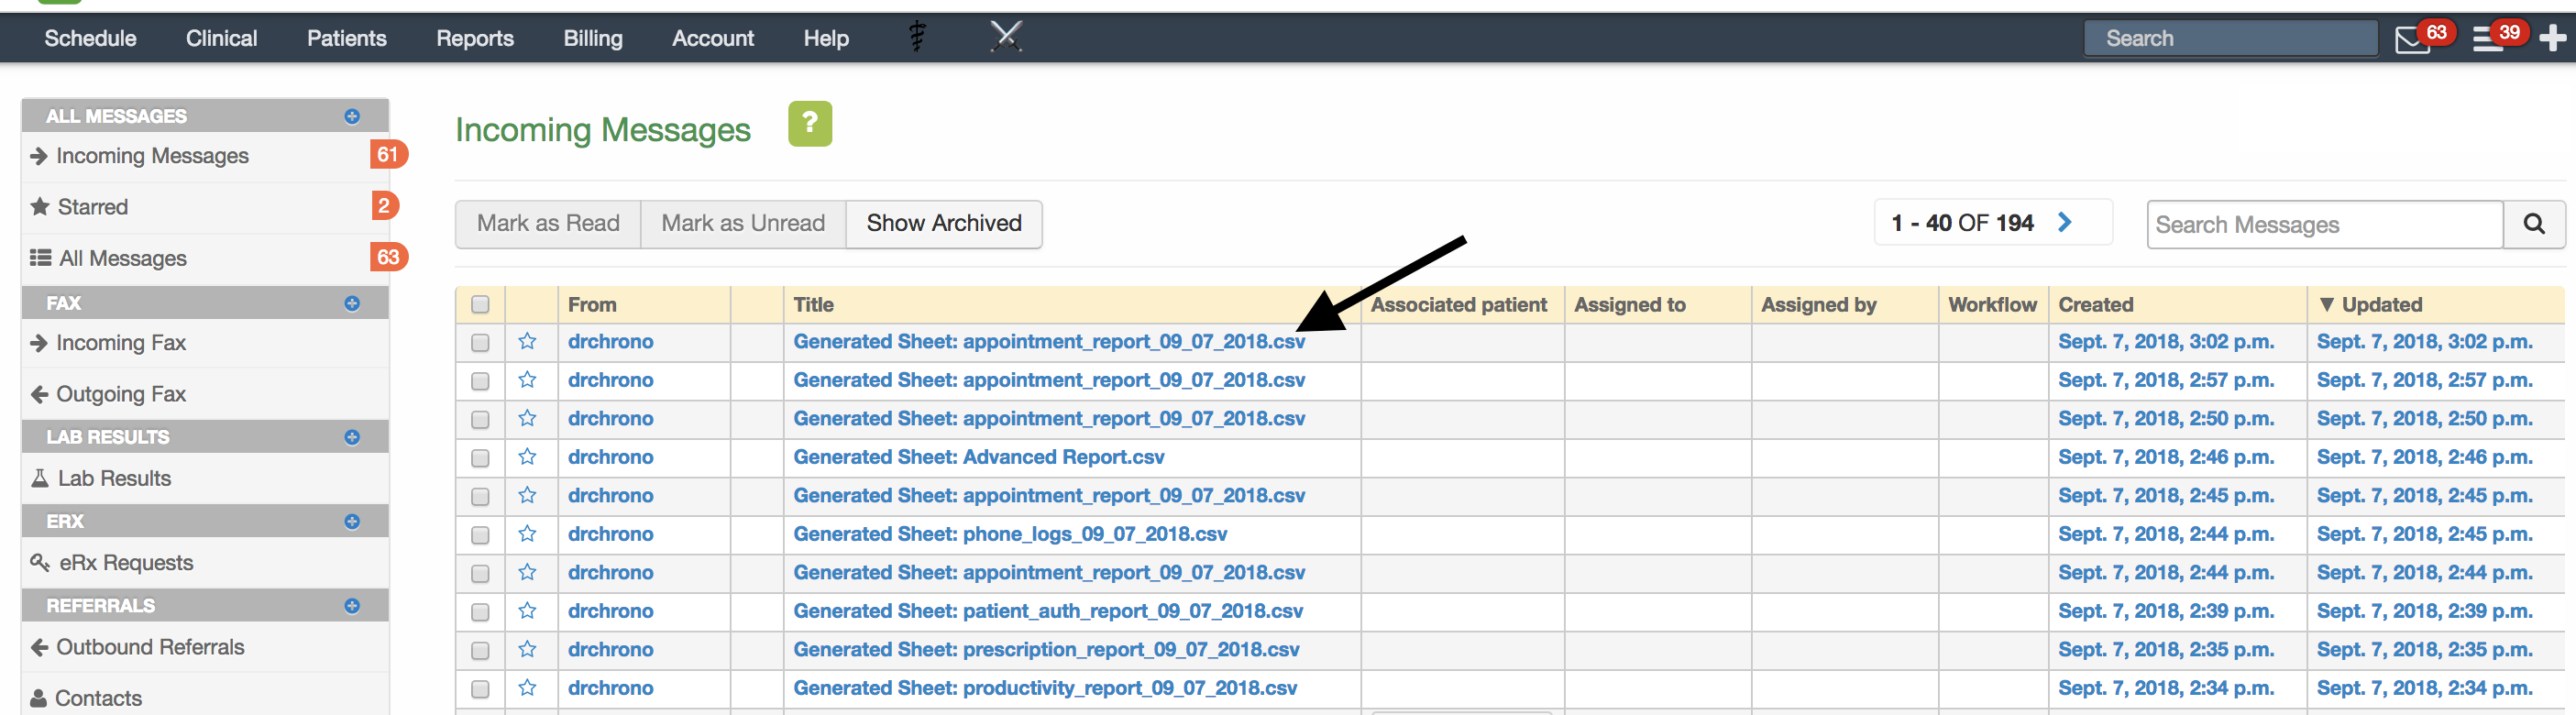The width and height of the screenshot is (2576, 715).
Task: Open the Reports menu
Action: tap(474, 38)
